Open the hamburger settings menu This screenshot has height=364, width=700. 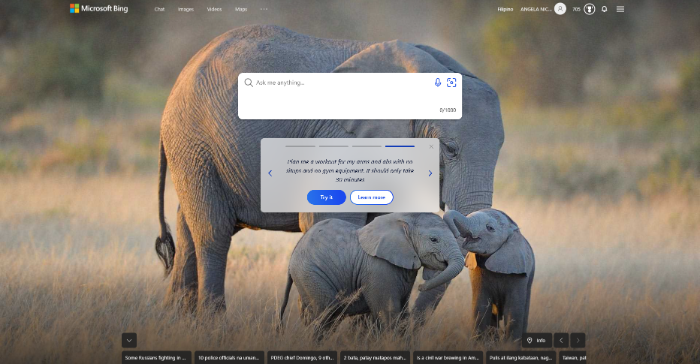(620, 9)
